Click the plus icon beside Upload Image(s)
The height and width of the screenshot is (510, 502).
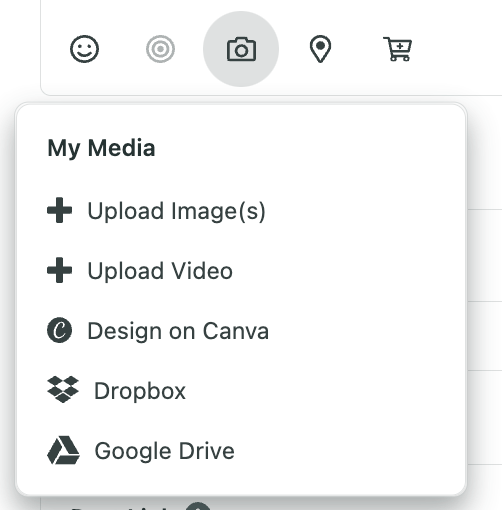click(x=59, y=210)
